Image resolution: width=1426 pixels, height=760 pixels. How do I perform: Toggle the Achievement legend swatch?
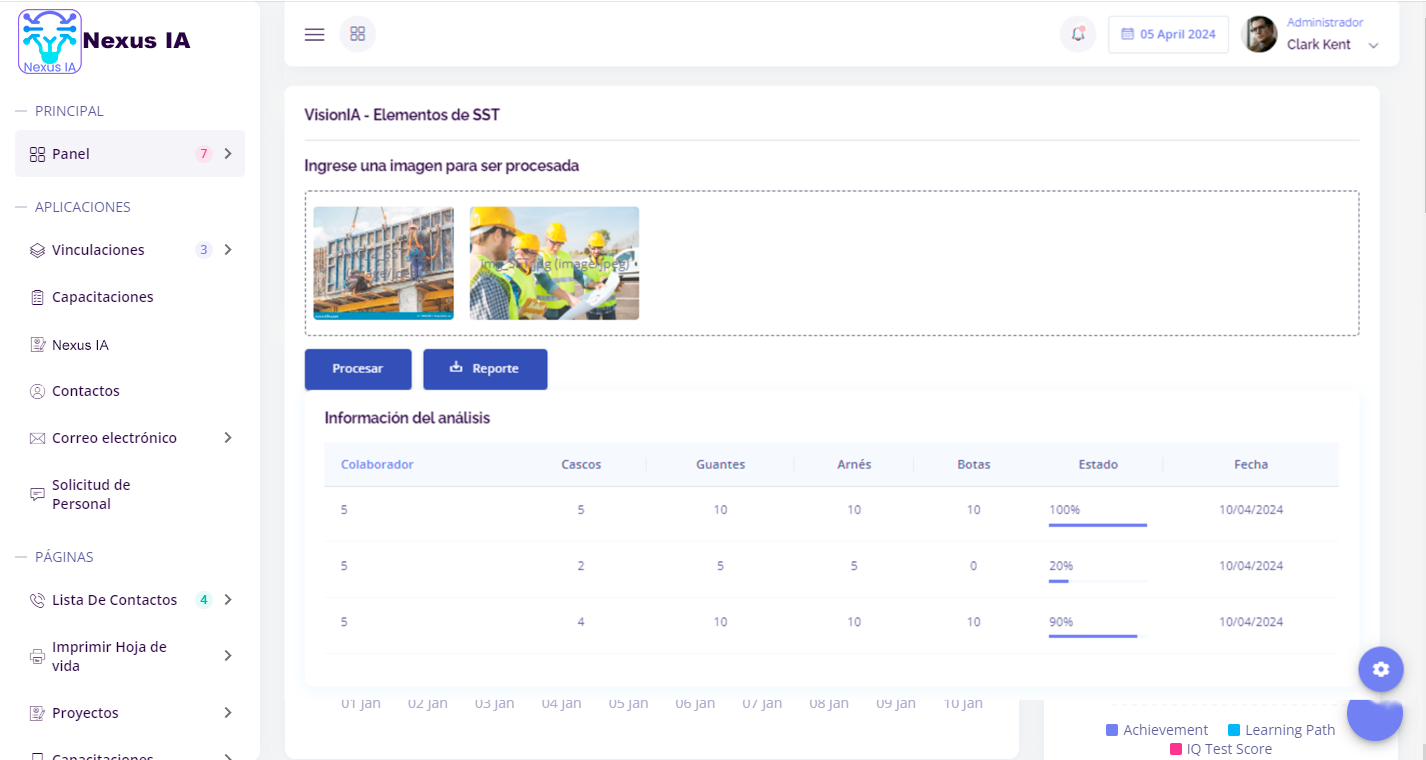1112,730
